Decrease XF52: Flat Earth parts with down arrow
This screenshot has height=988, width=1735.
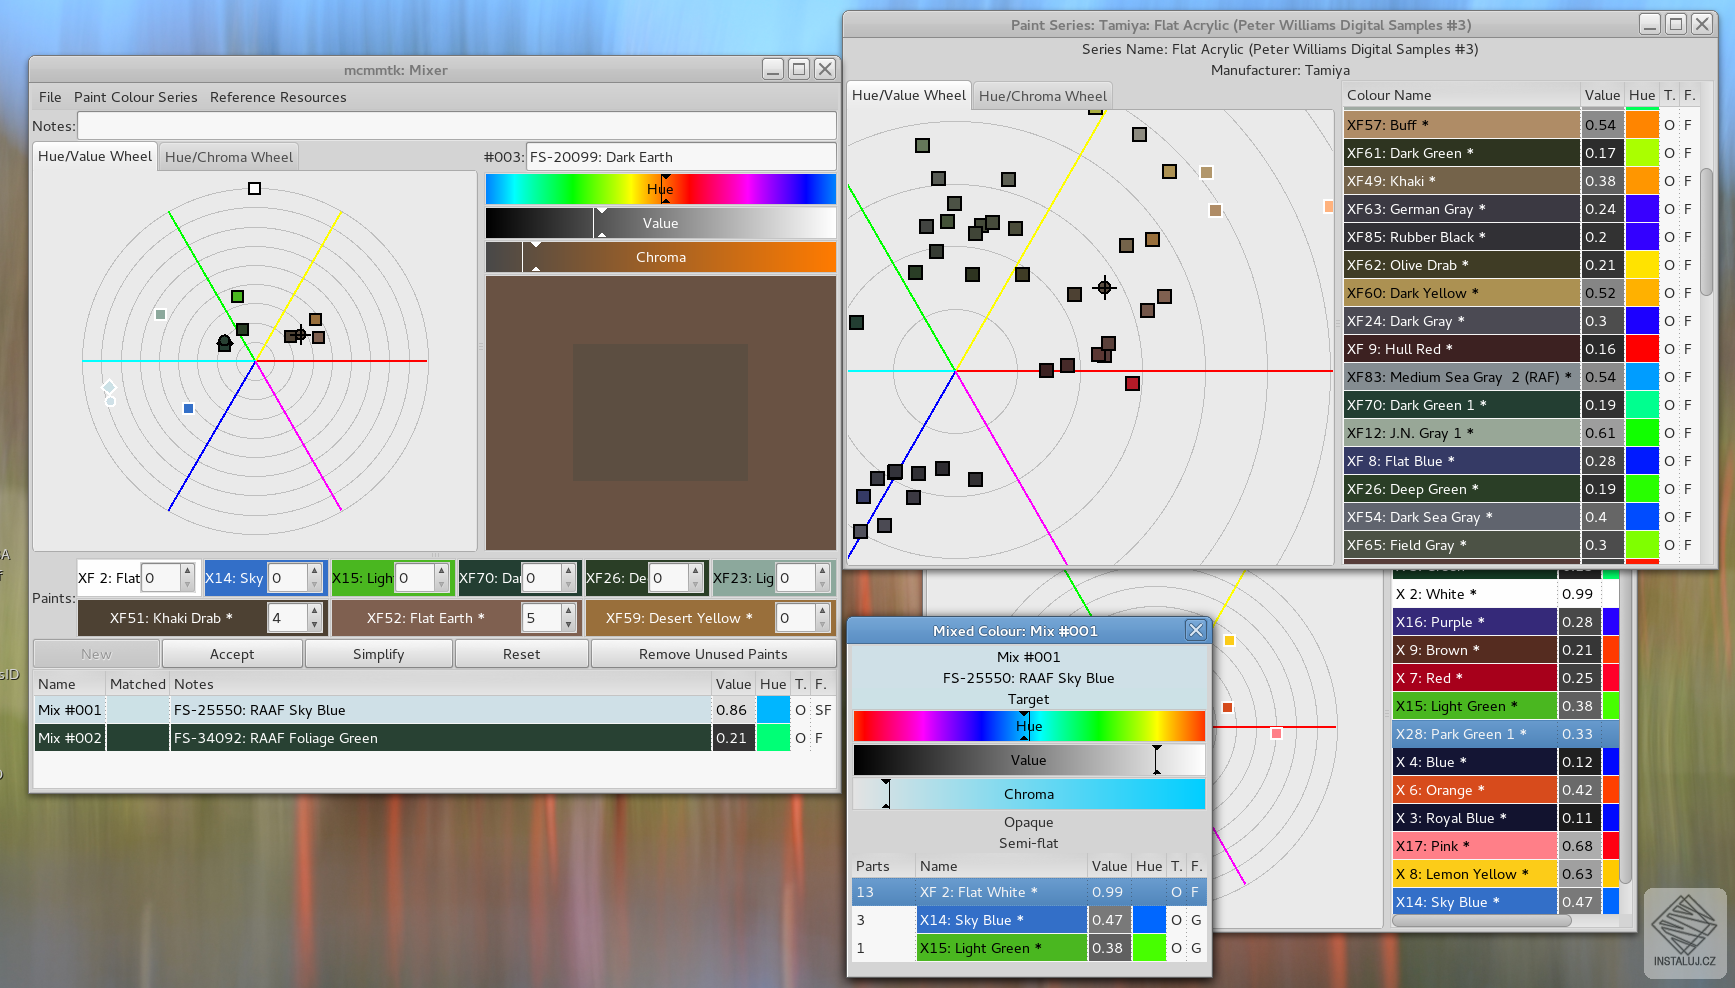(567, 624)
